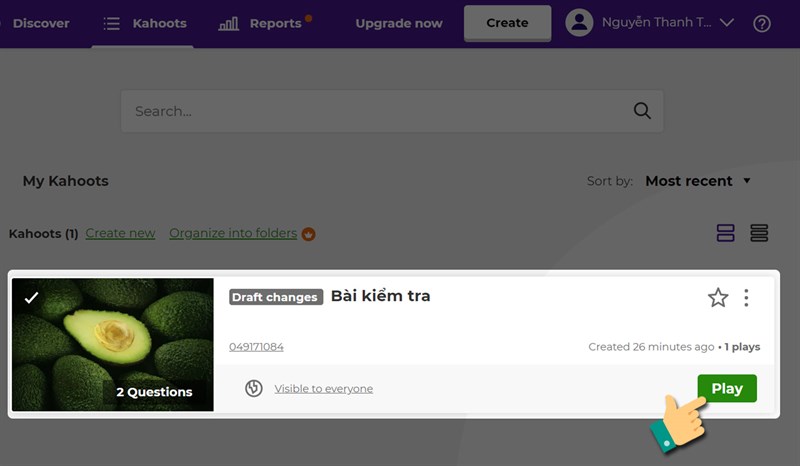Image resolution: width=800 pixels, height=466 pixels.
Task: Click Created 26 minutes ago text
Action: pos(651,347)
